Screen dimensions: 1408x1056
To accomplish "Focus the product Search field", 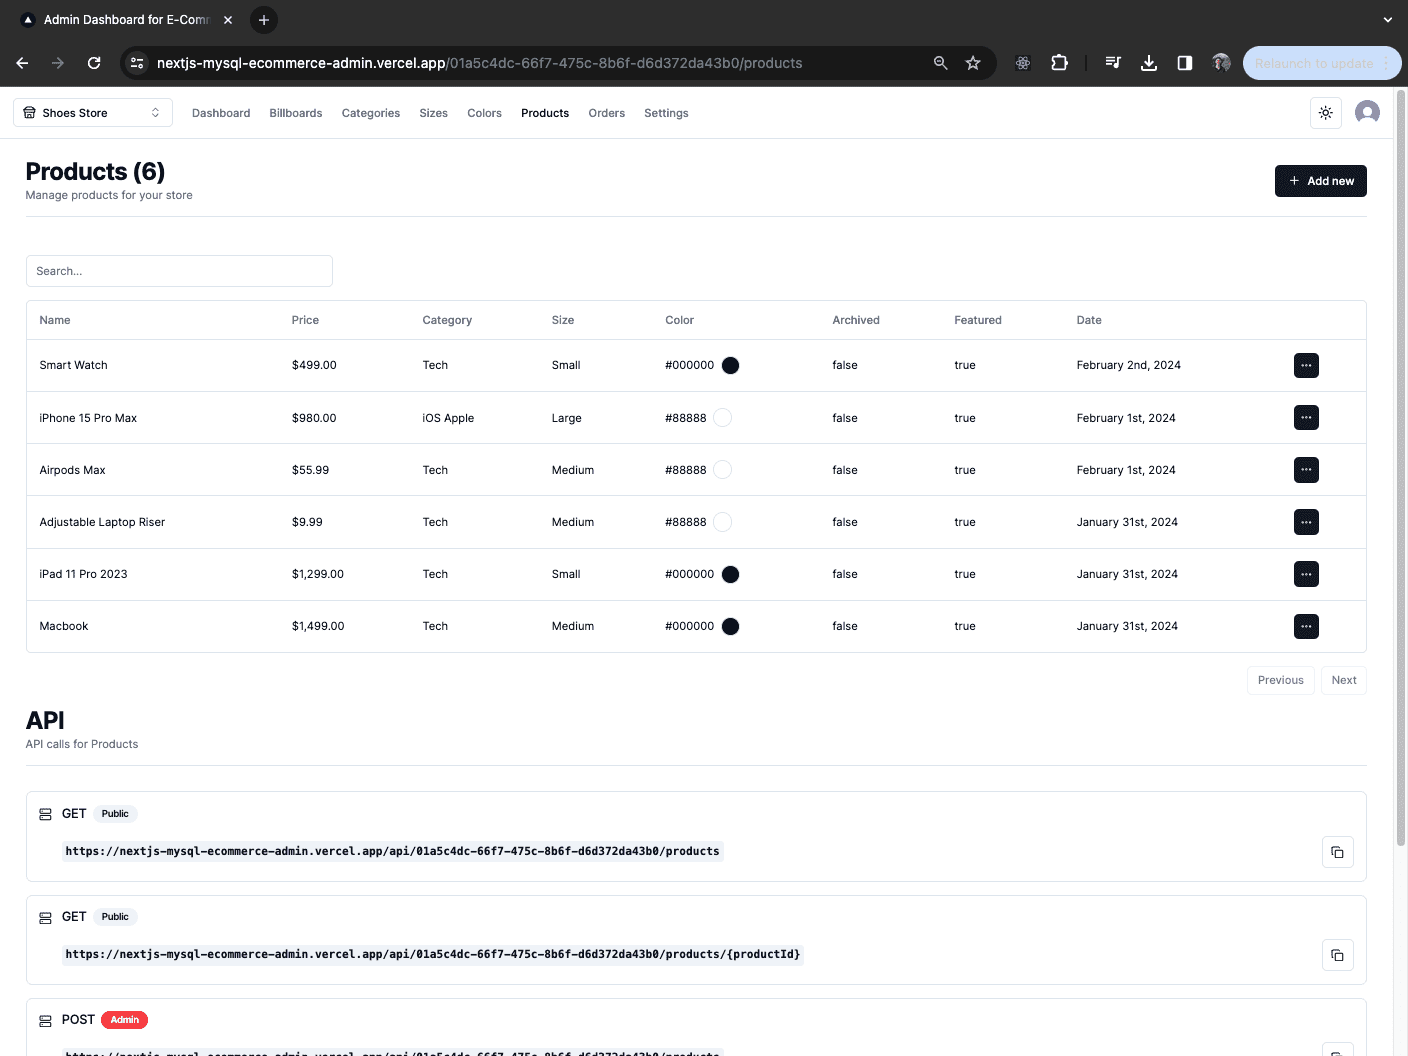I will tap(179, 271).
